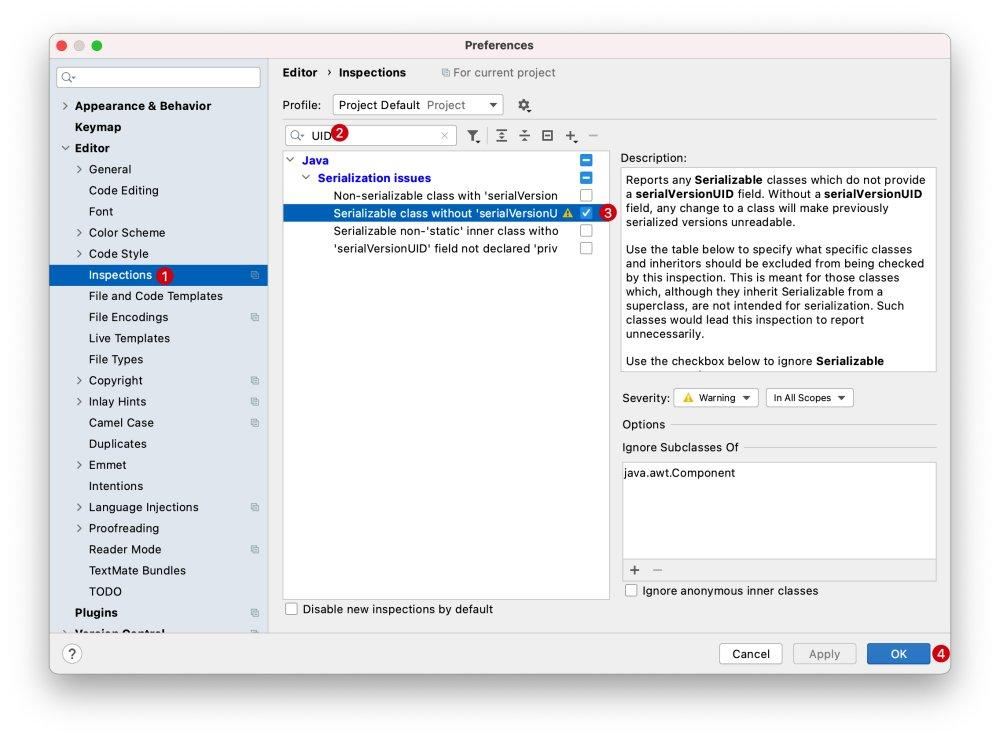
Task: Open the Severity Warning dropdown
Action: click(716, 398)
